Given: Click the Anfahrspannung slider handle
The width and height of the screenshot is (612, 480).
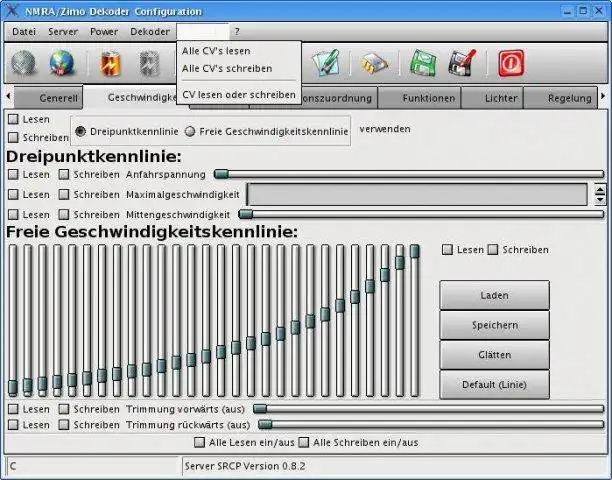Looking at the screenshot, I should 221,174.
